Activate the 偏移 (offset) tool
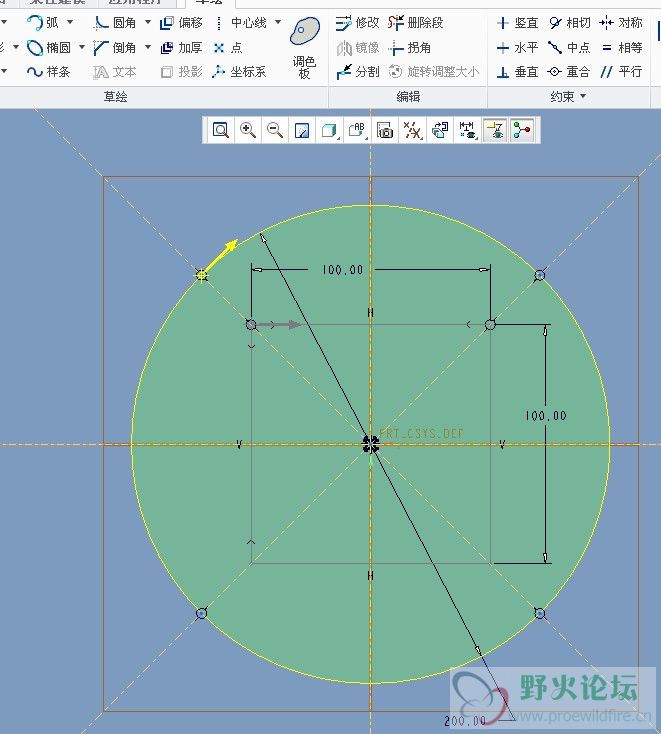This screenshot has height=734, width=661. (181, 22)
